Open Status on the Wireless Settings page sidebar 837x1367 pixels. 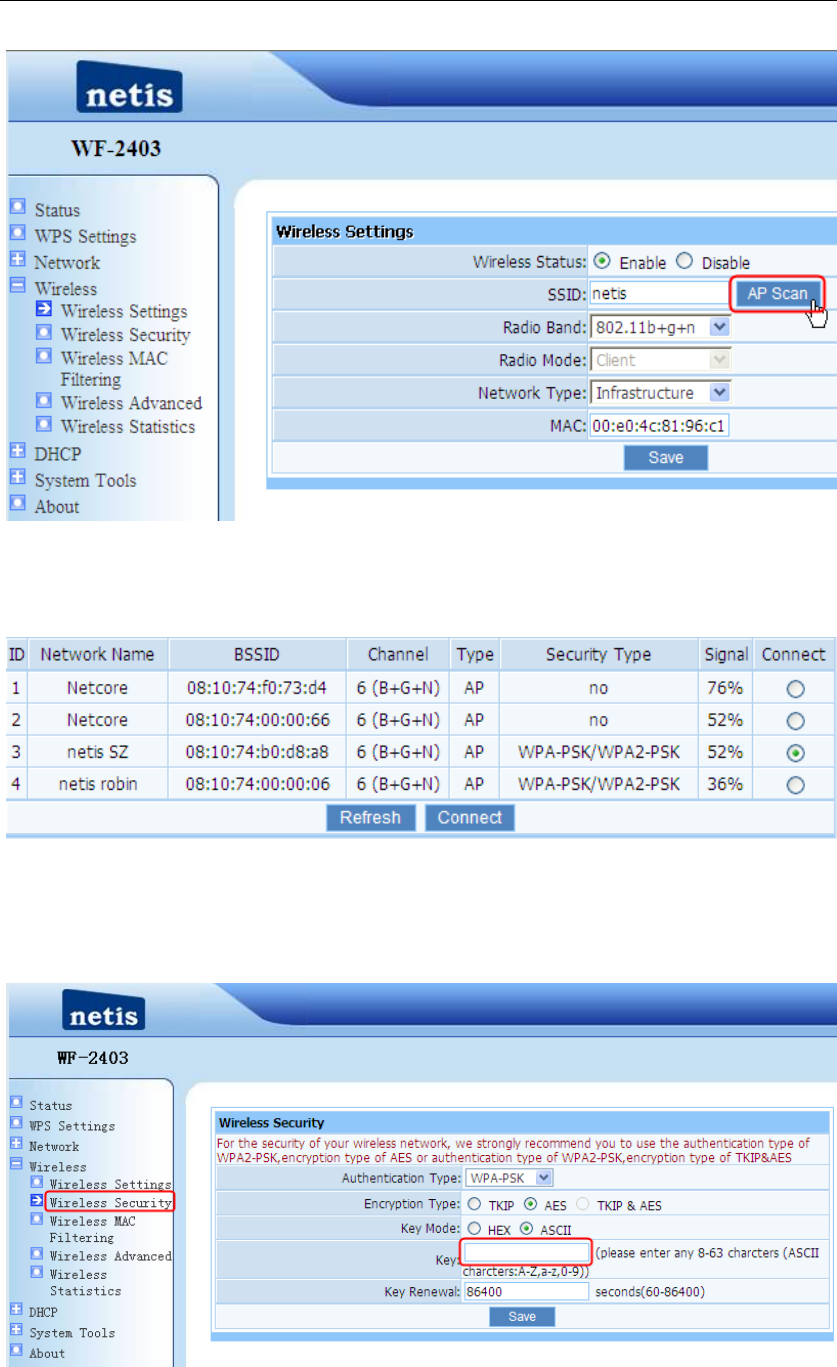tap(57, 210)
